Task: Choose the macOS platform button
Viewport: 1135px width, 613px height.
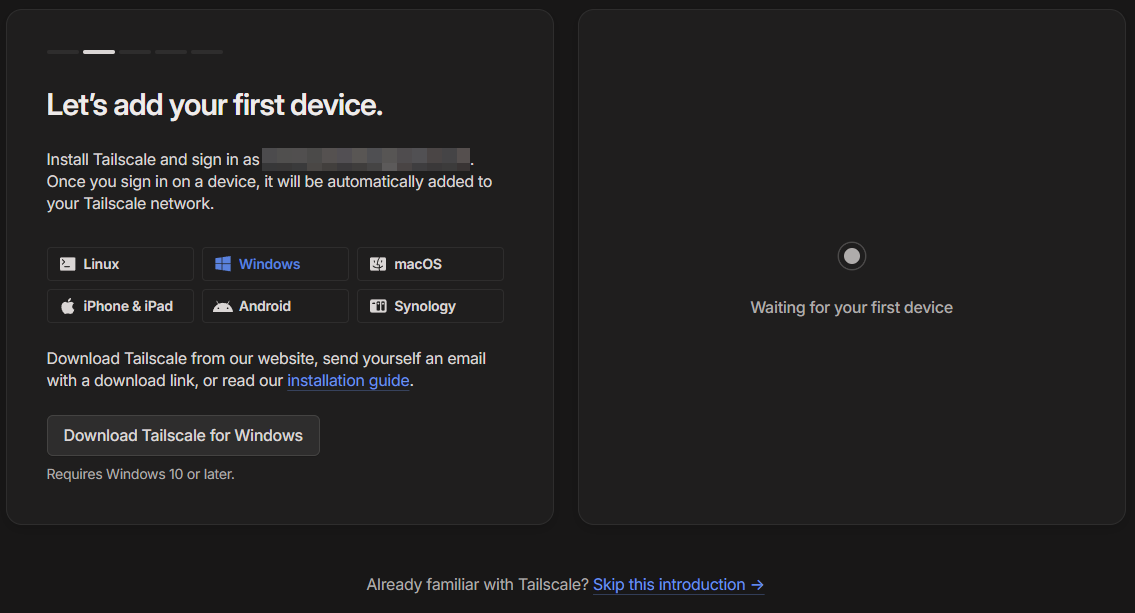Action: point(430,264)
